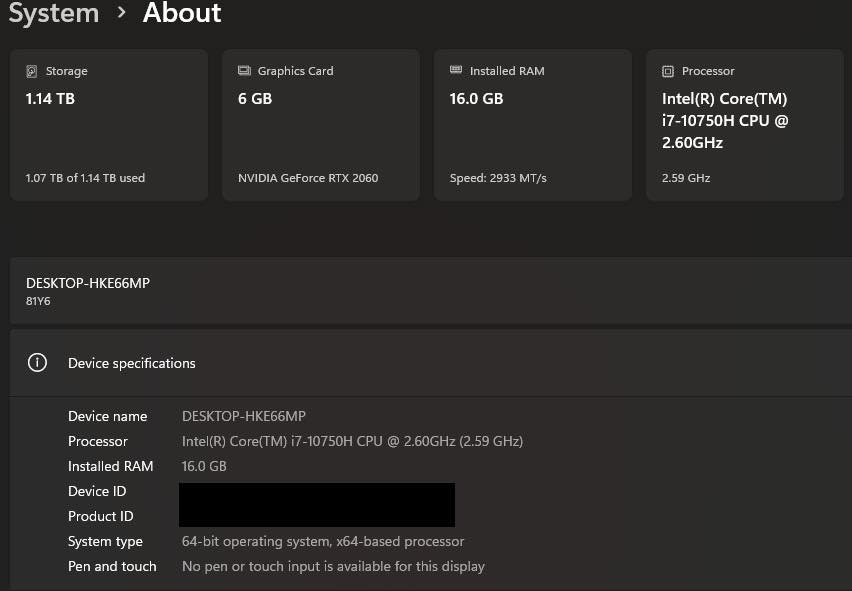Click the About page title
Screen dimensions: 852x591
point(182,12)
